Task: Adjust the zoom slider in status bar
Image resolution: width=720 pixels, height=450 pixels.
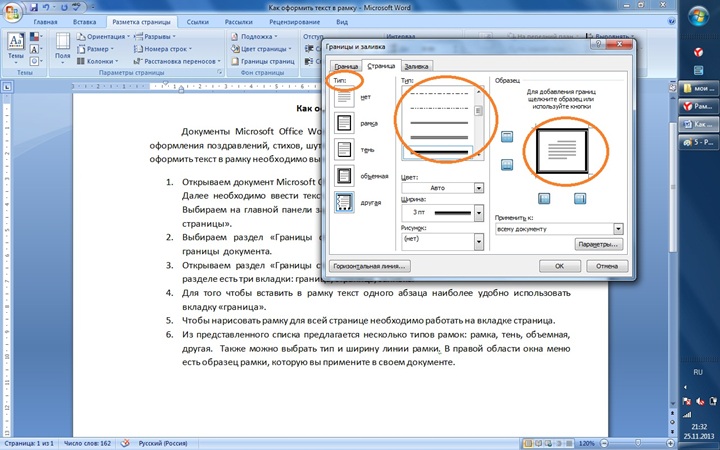Action: click(637, 444)
